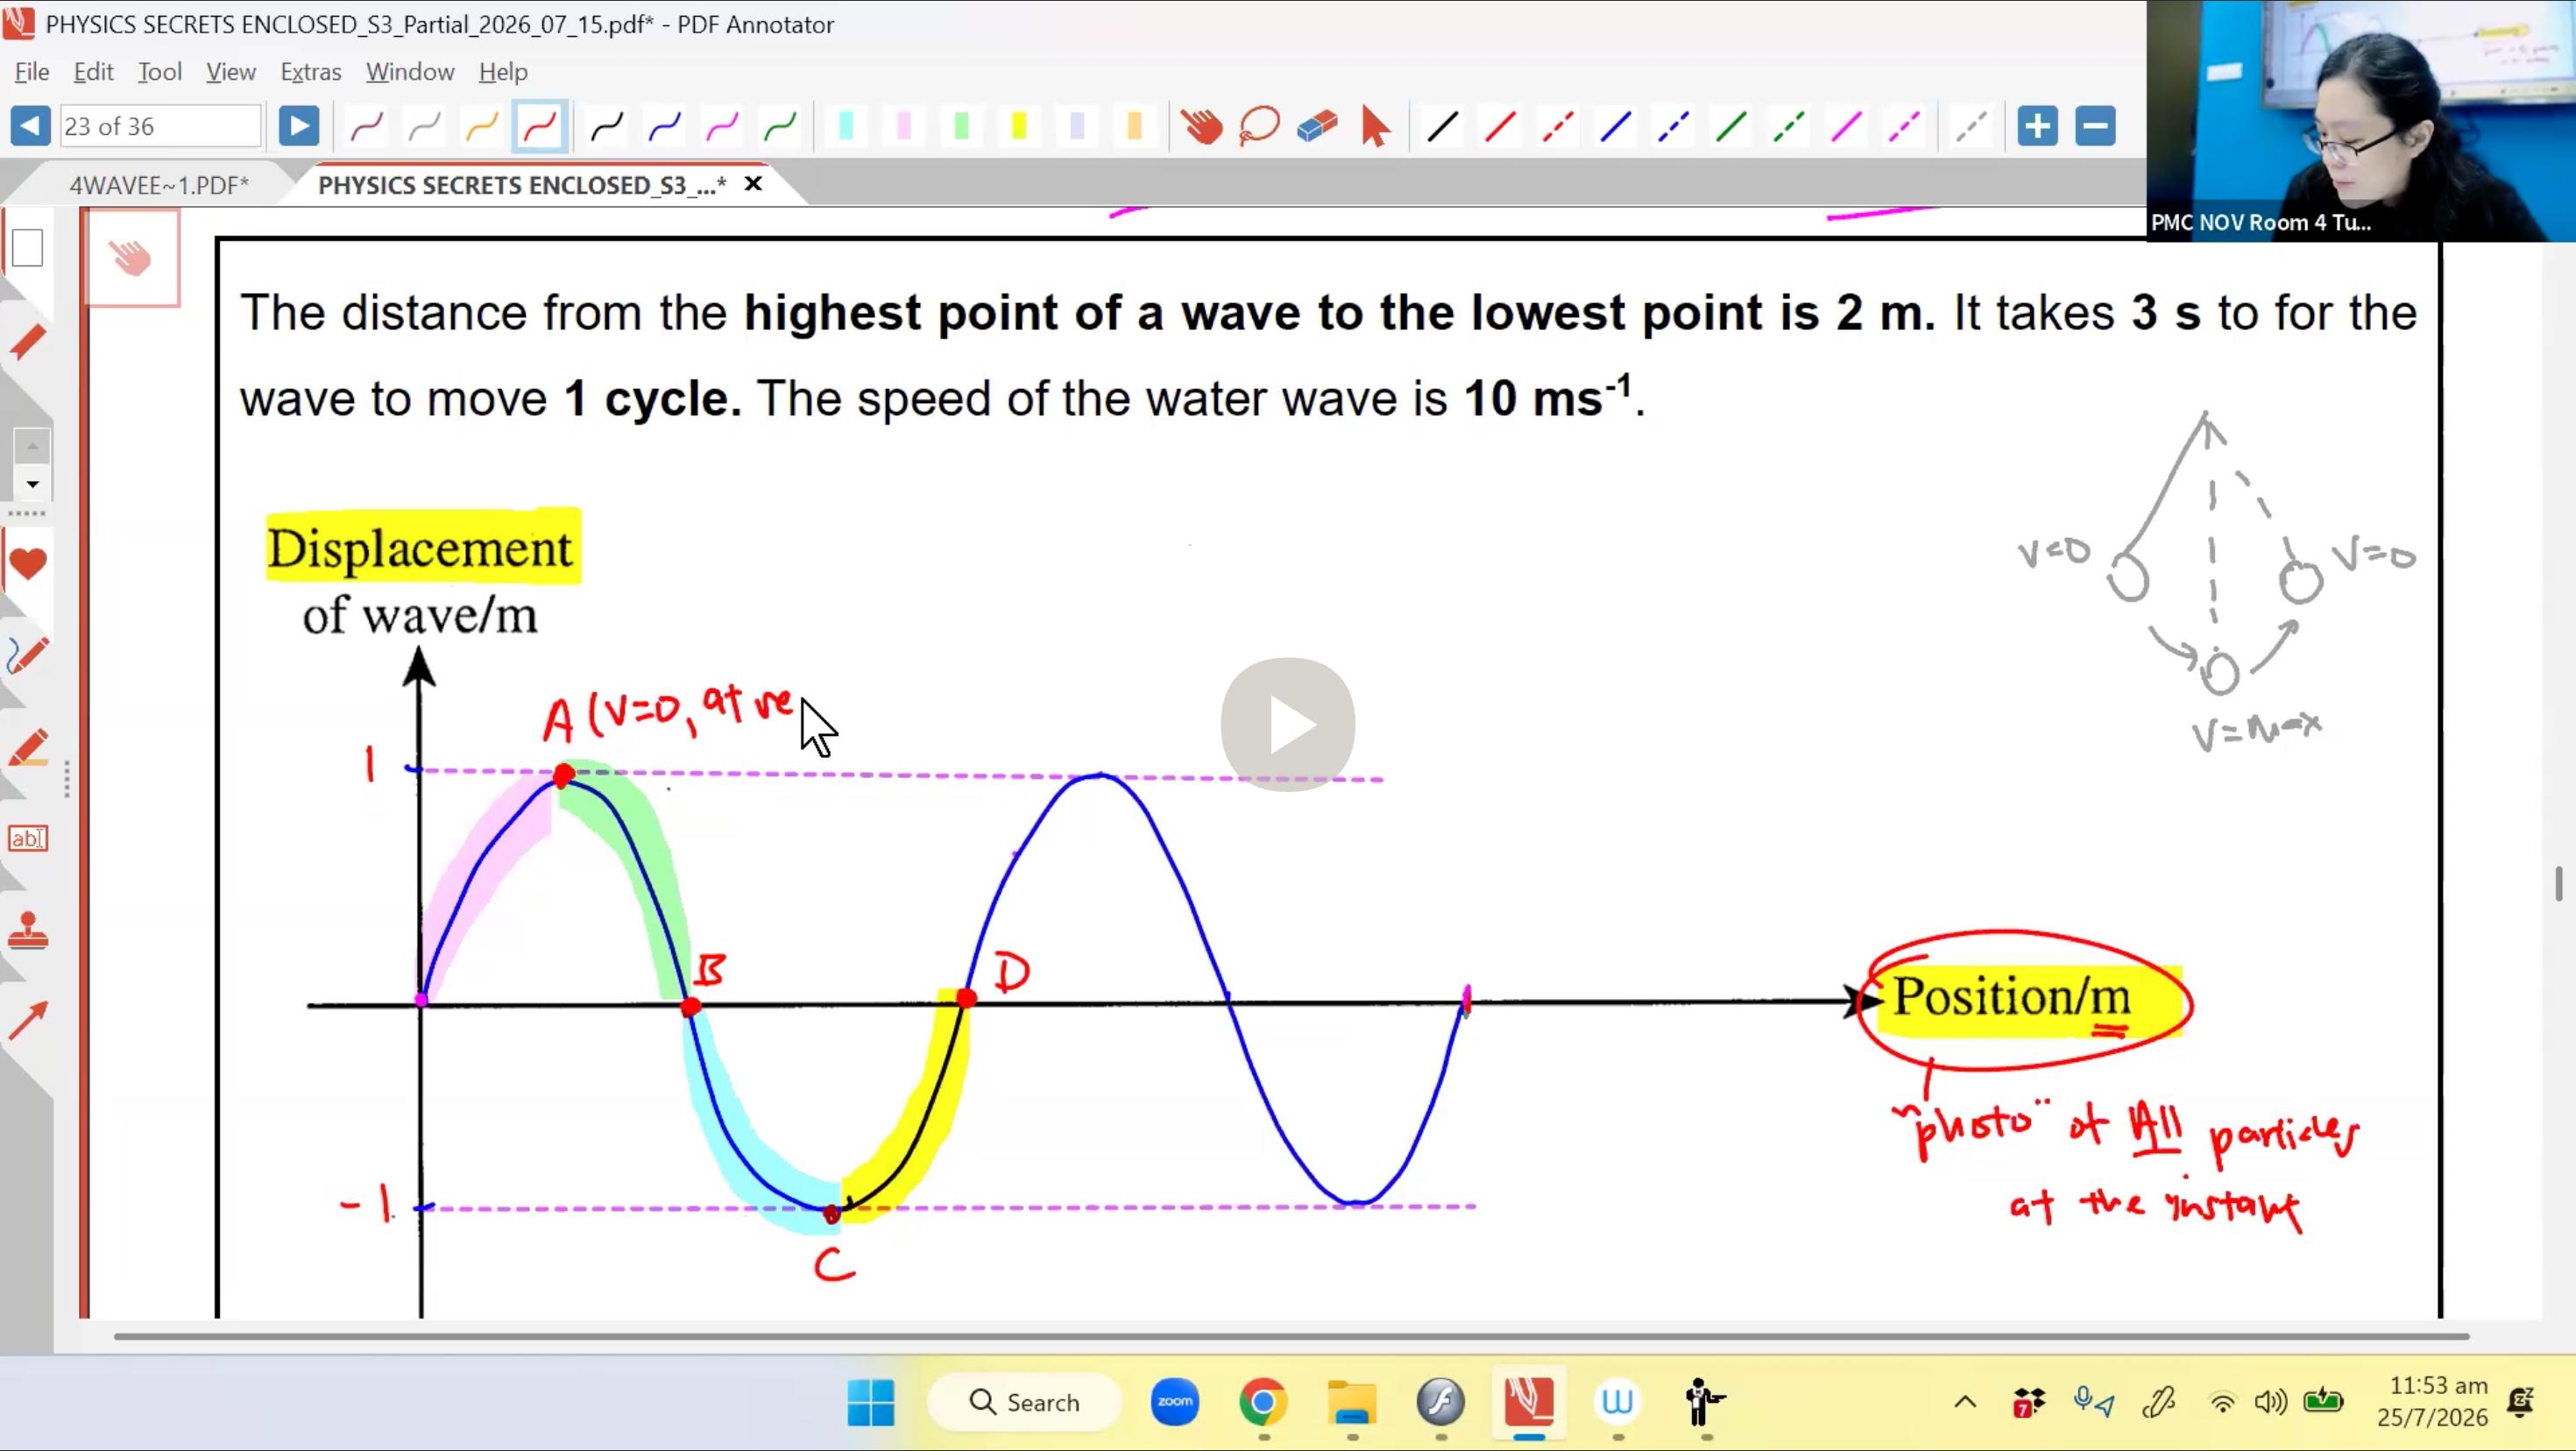Click the blue minus zoom-out button

pyautogui.click(x=2095, y=126)
